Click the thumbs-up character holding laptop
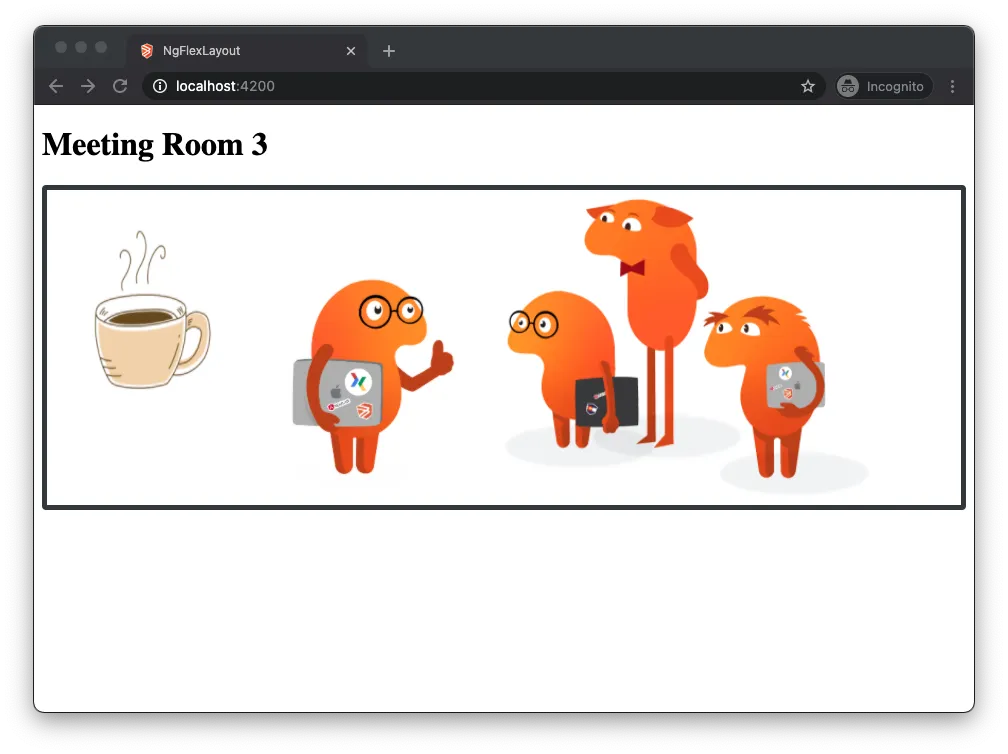This screenshot has height=754, width=1008. (373, 377)
